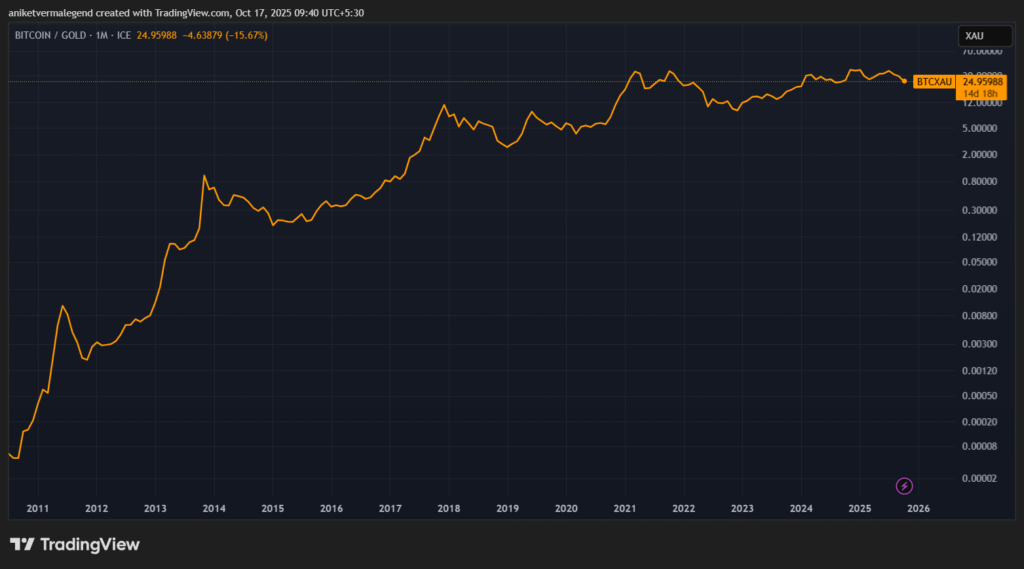
Task: Click the 2021 label on time axis
Action: click(625, 509)
